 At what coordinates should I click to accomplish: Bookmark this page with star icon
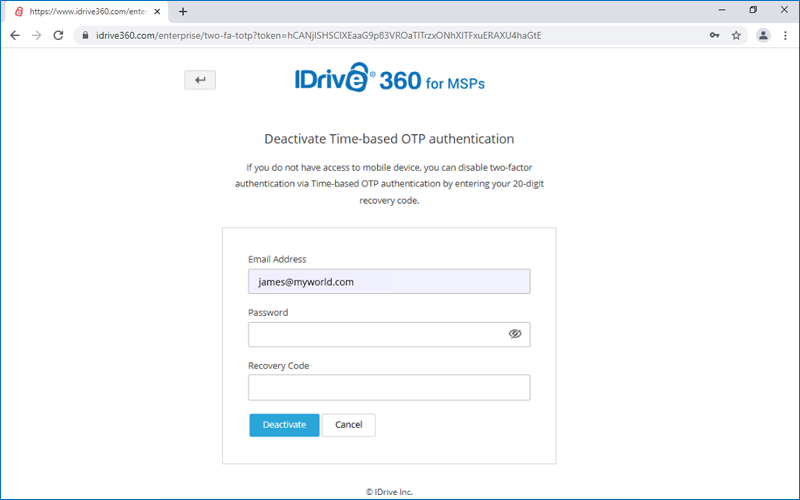point(736,35)
